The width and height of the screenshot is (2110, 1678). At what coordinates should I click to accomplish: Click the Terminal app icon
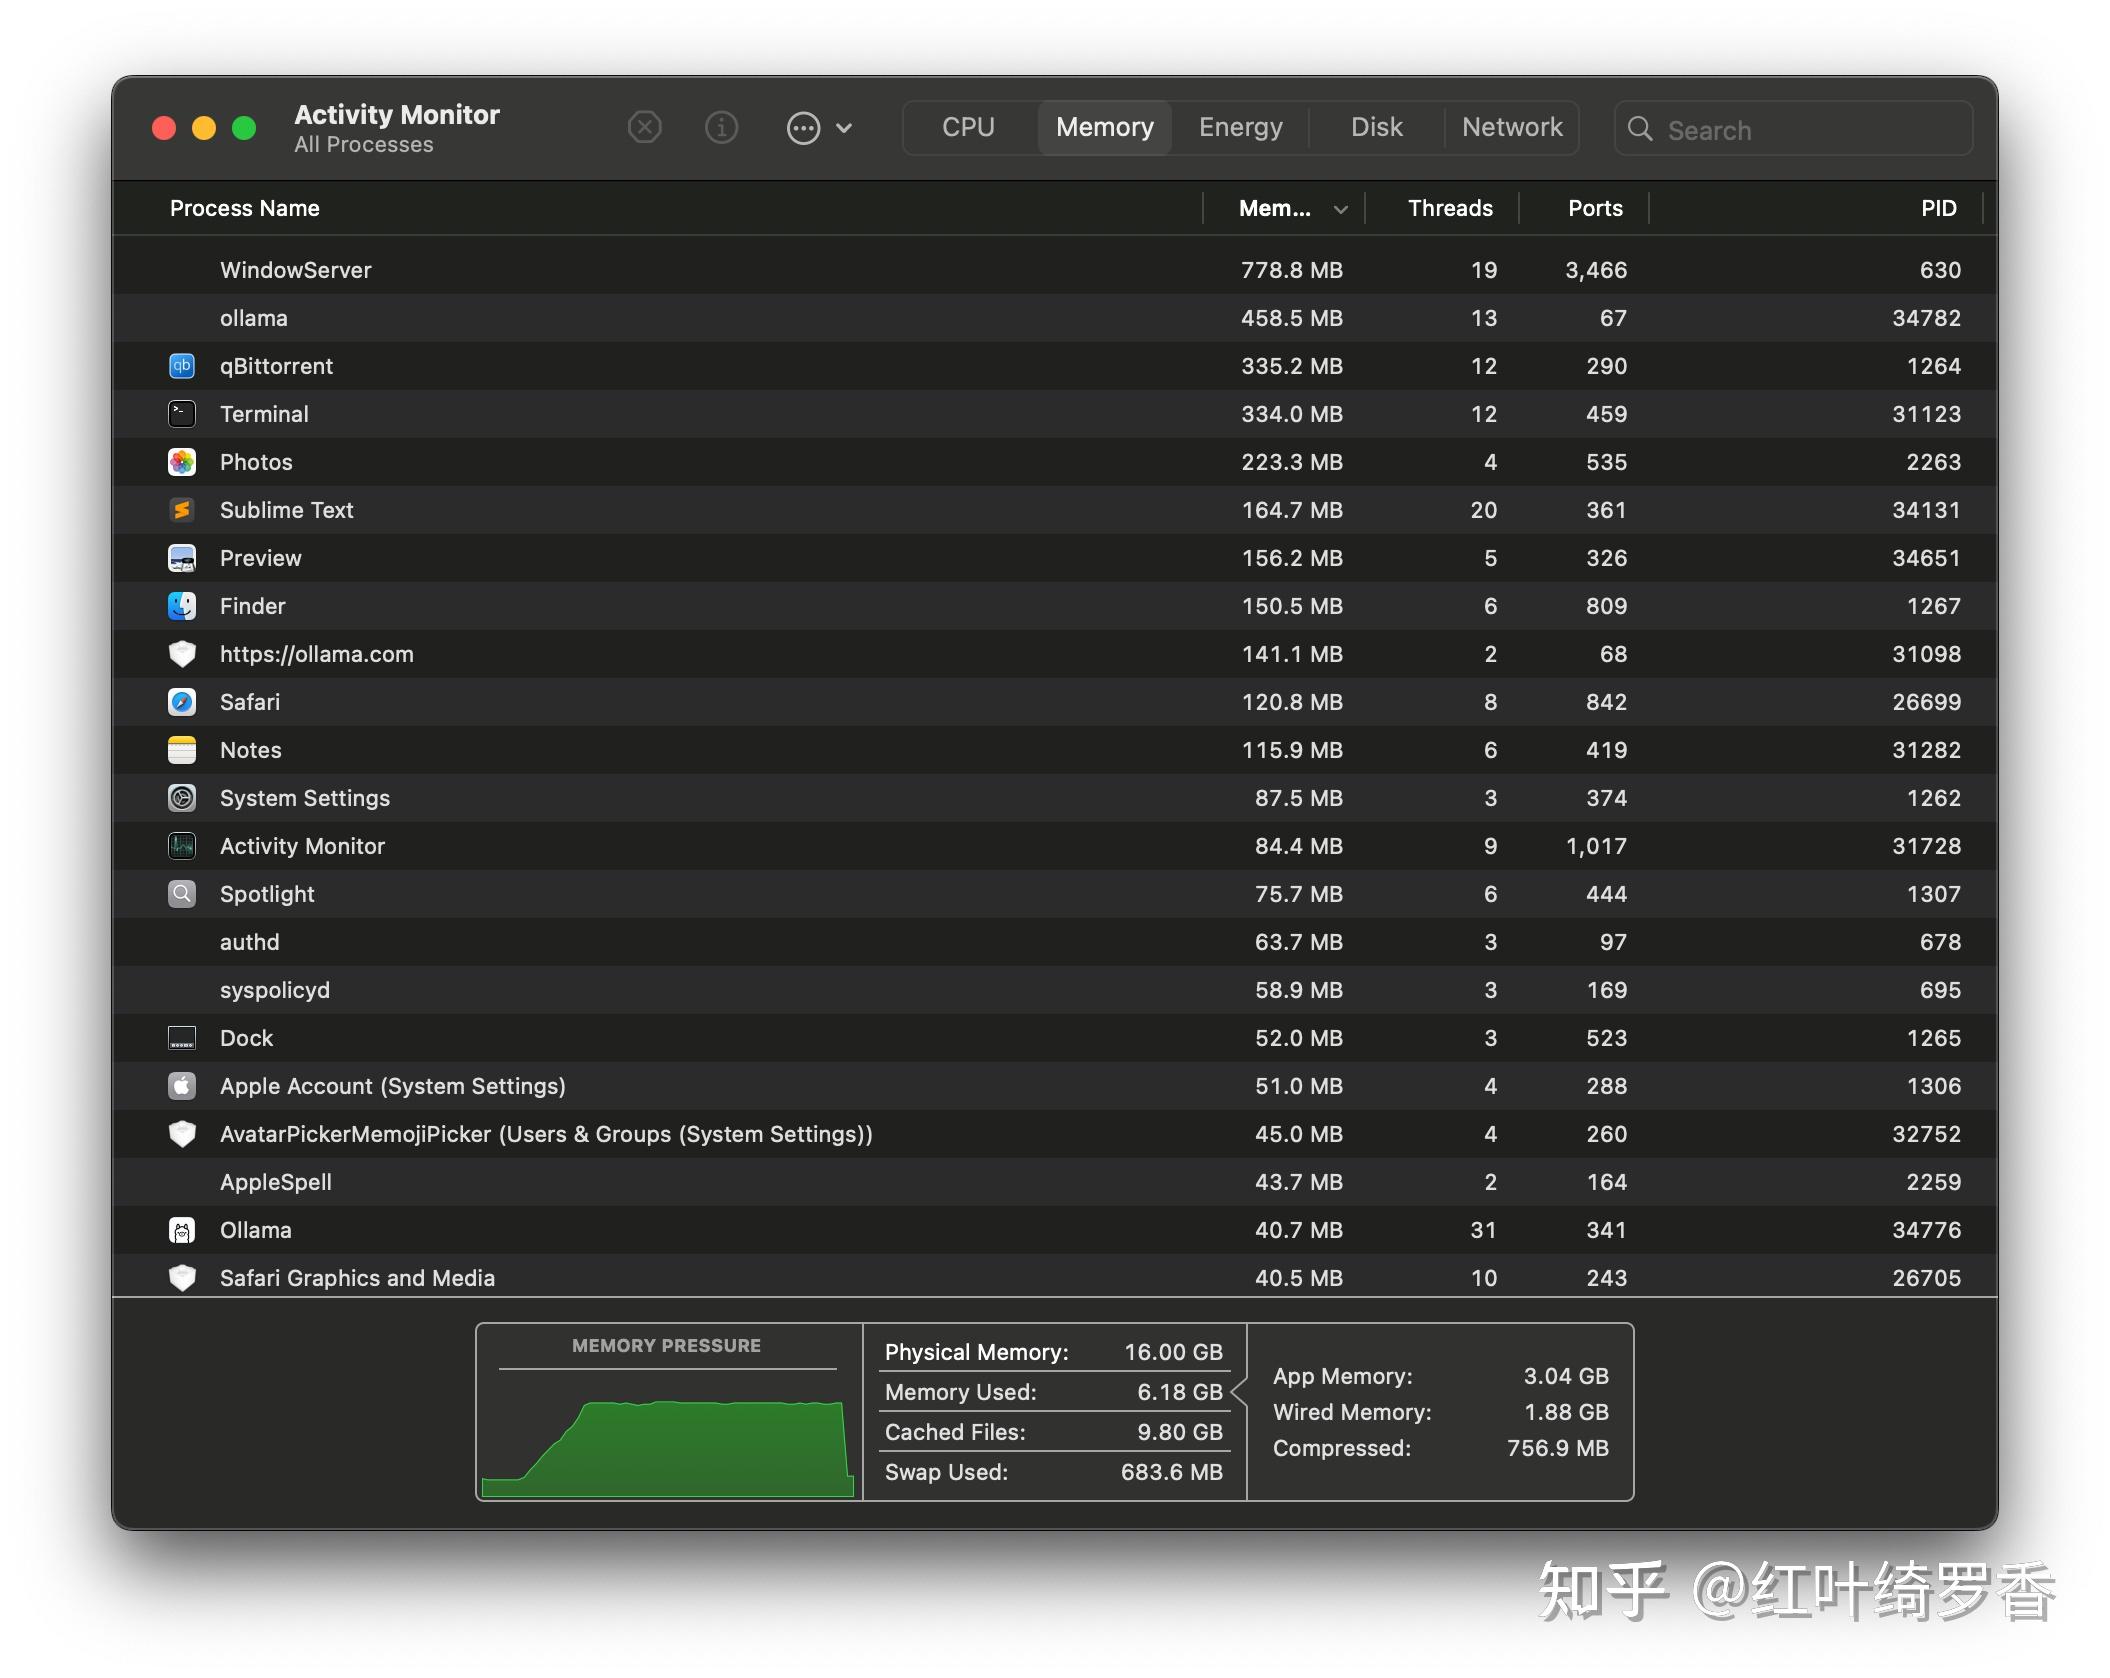click(182, 413)
